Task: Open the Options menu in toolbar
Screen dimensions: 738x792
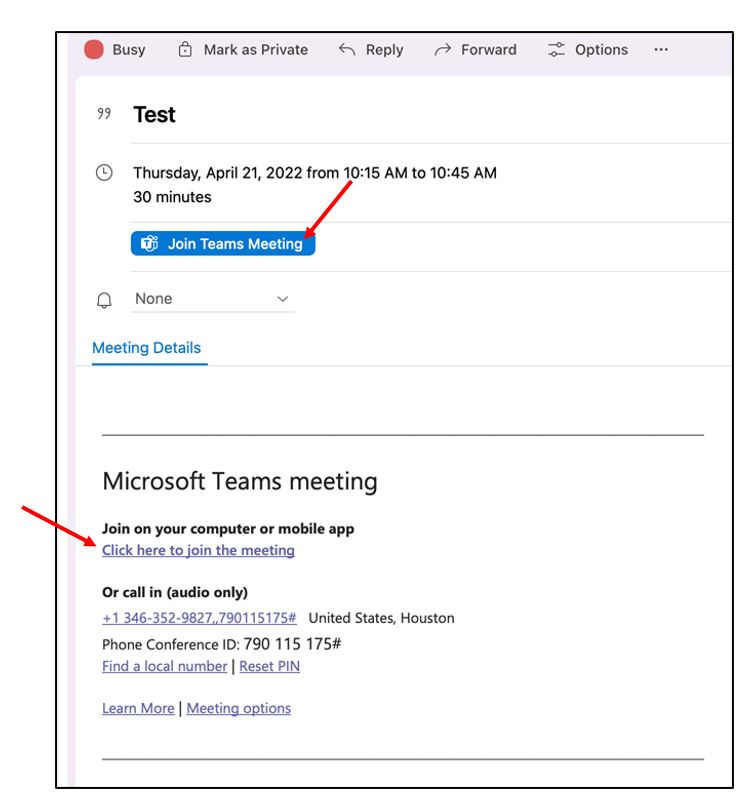Action: click(588, 50)
